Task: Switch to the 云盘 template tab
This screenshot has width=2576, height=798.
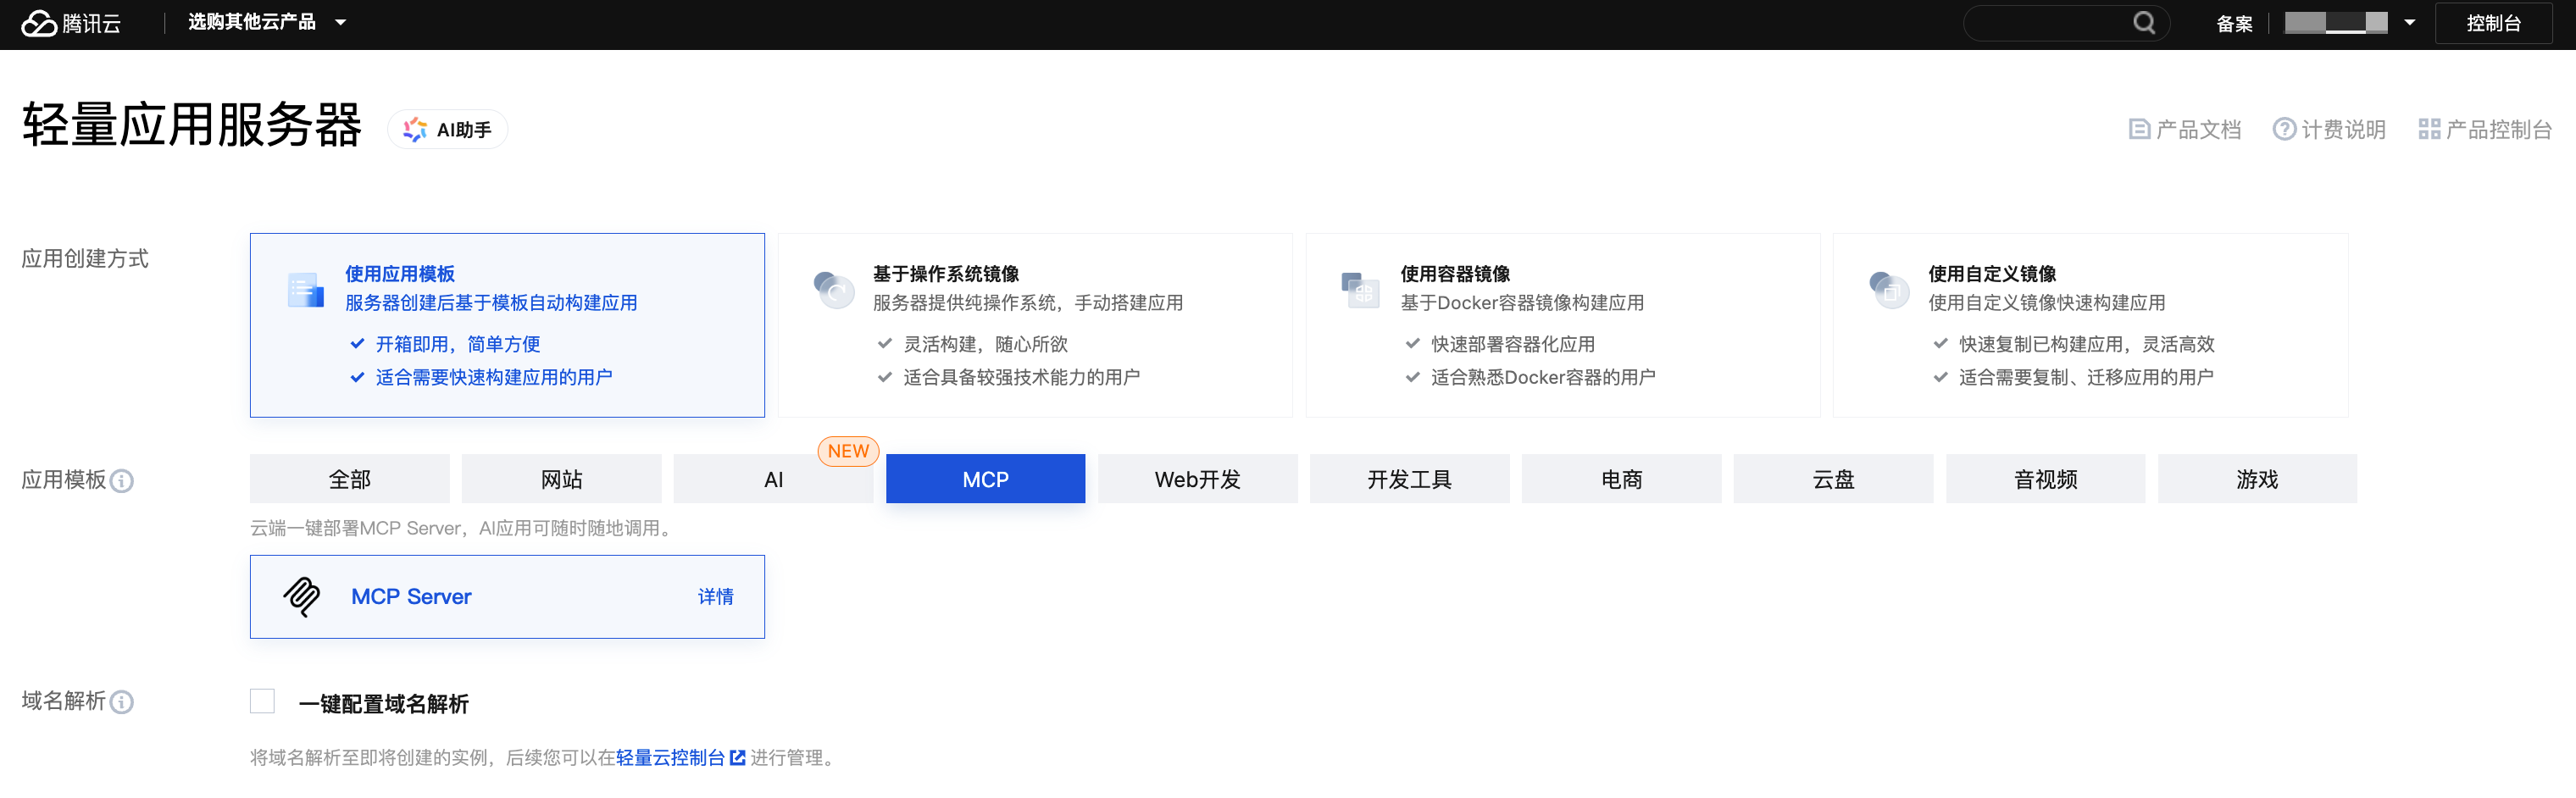Action: point(1834,479)
